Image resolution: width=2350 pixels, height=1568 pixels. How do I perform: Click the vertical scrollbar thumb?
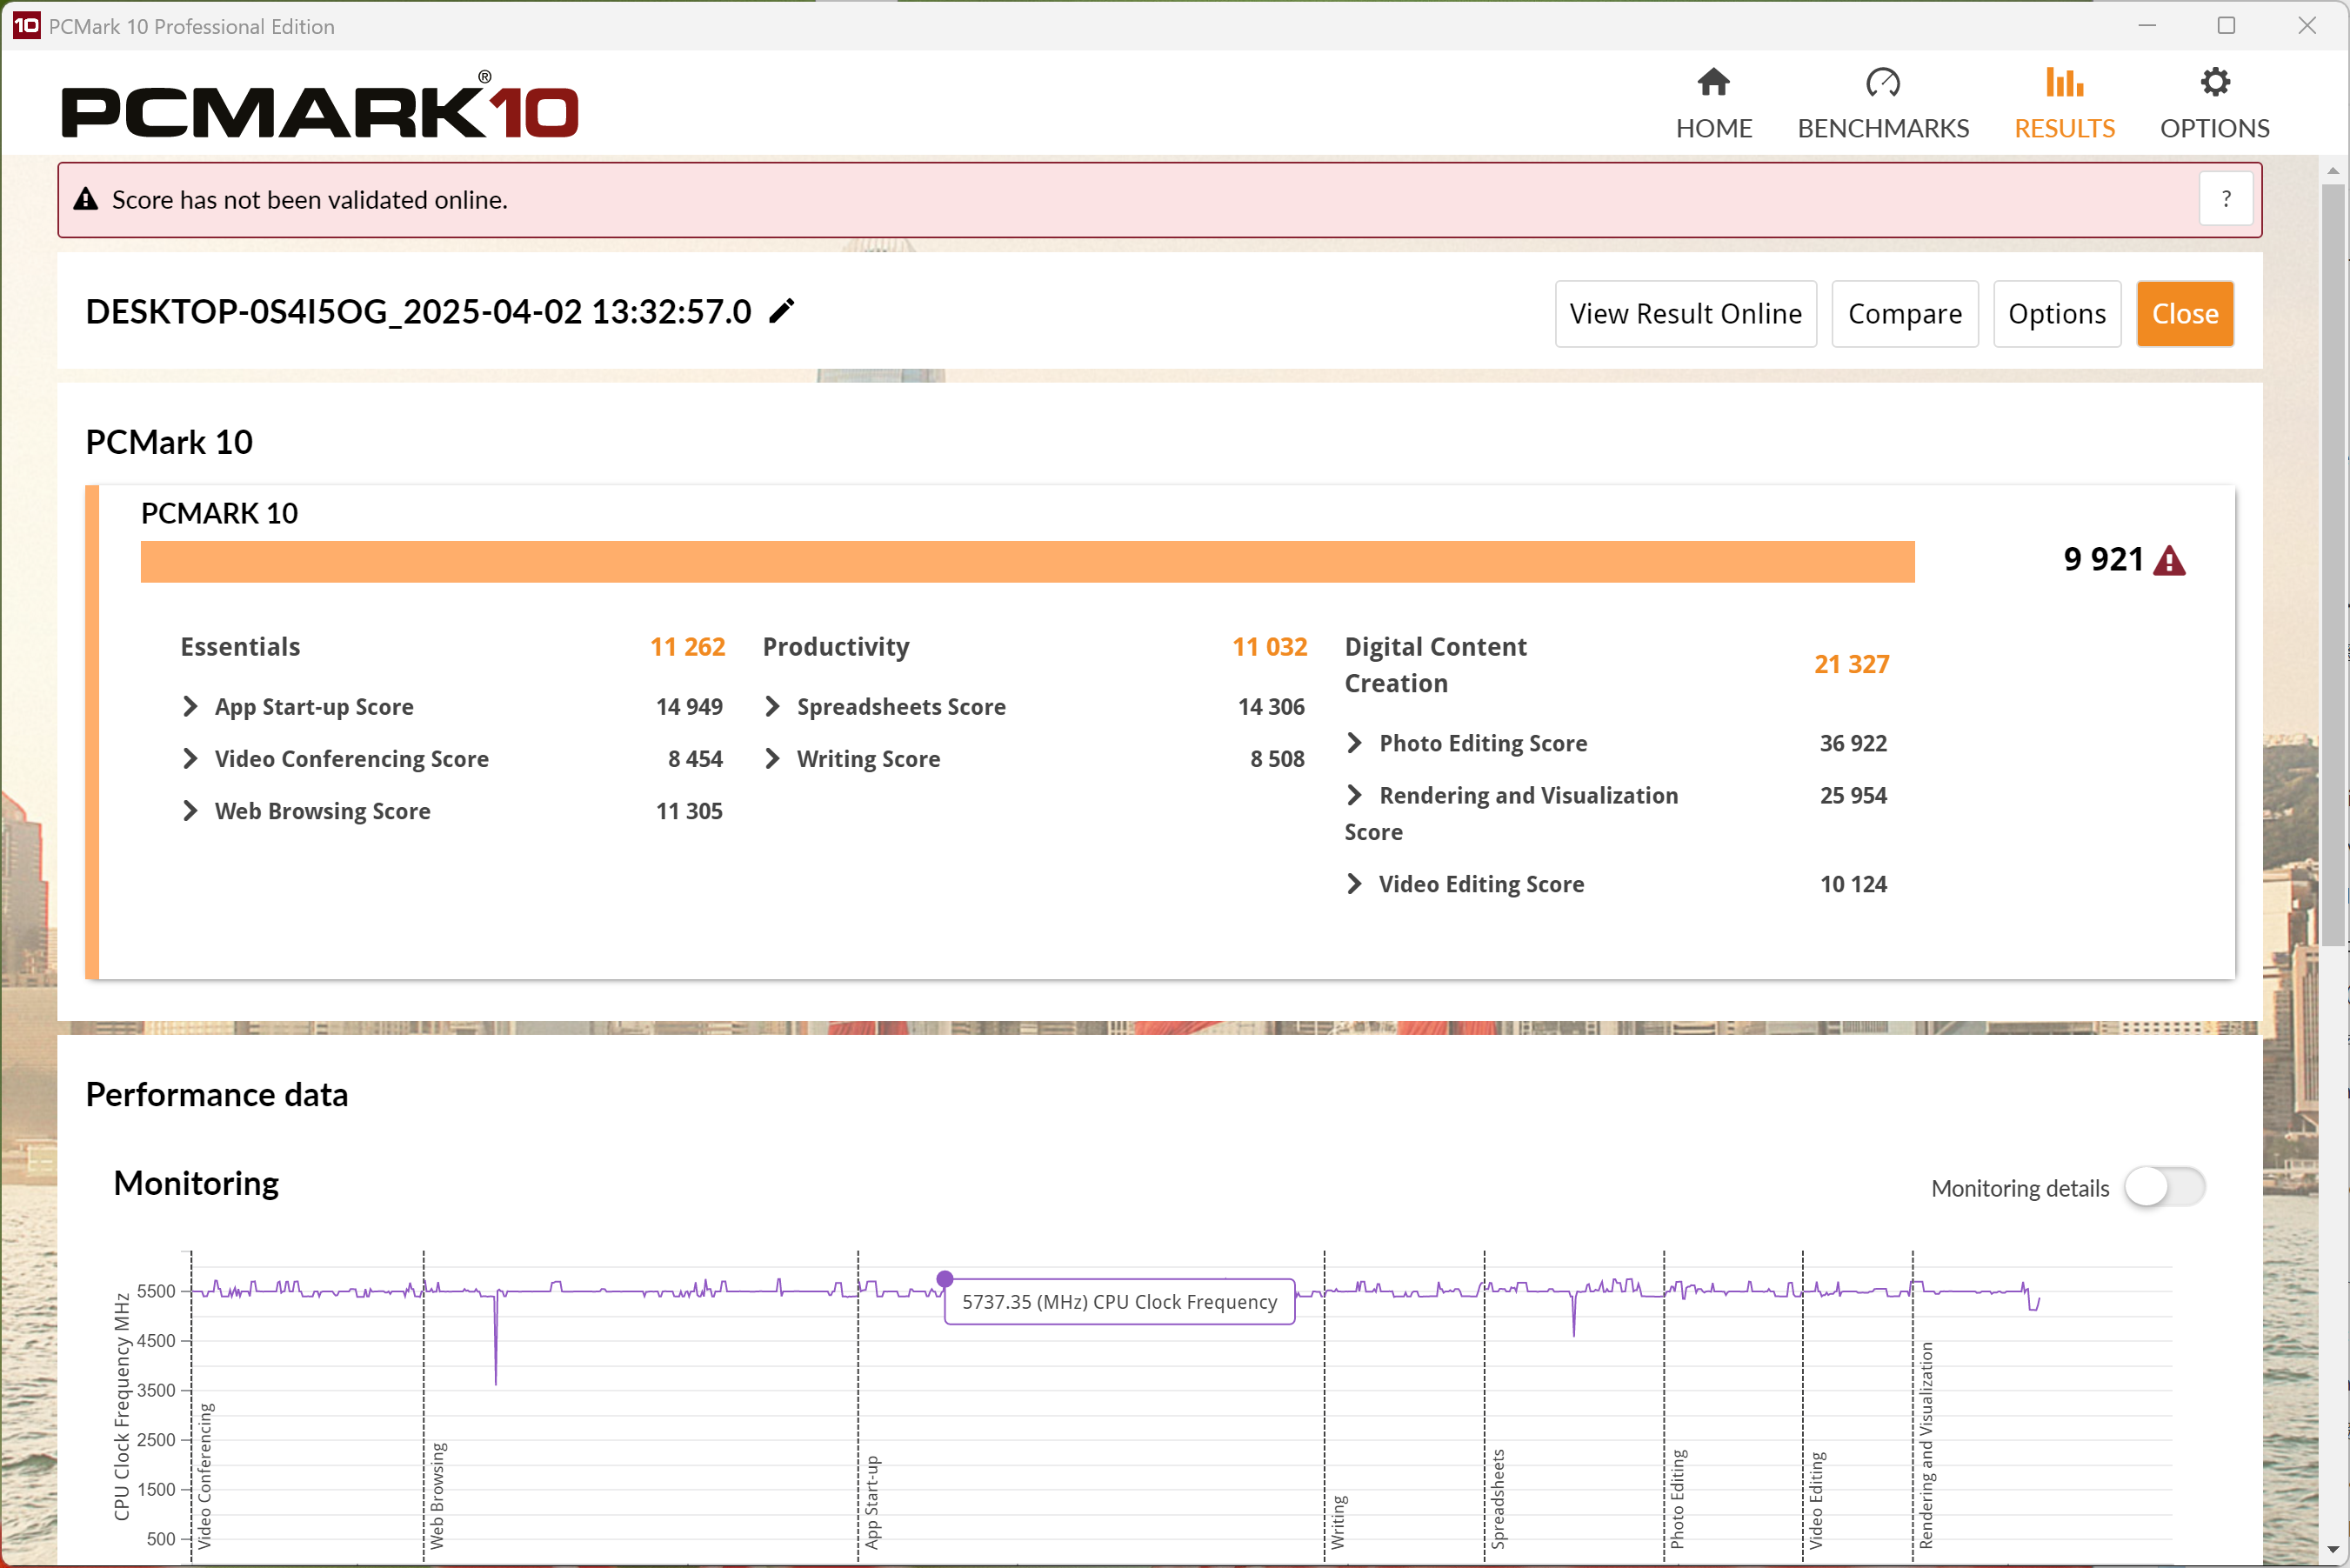pos(2333,565)
